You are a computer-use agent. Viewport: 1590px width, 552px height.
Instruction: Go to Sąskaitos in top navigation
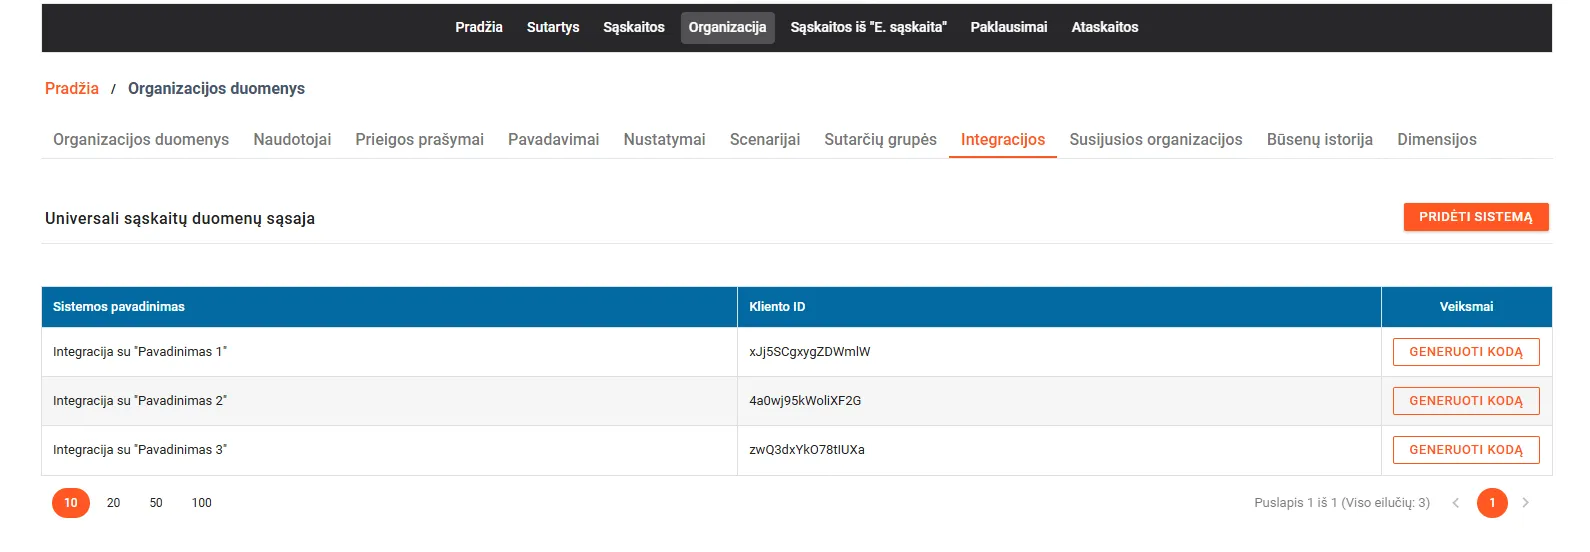point(634,27)
